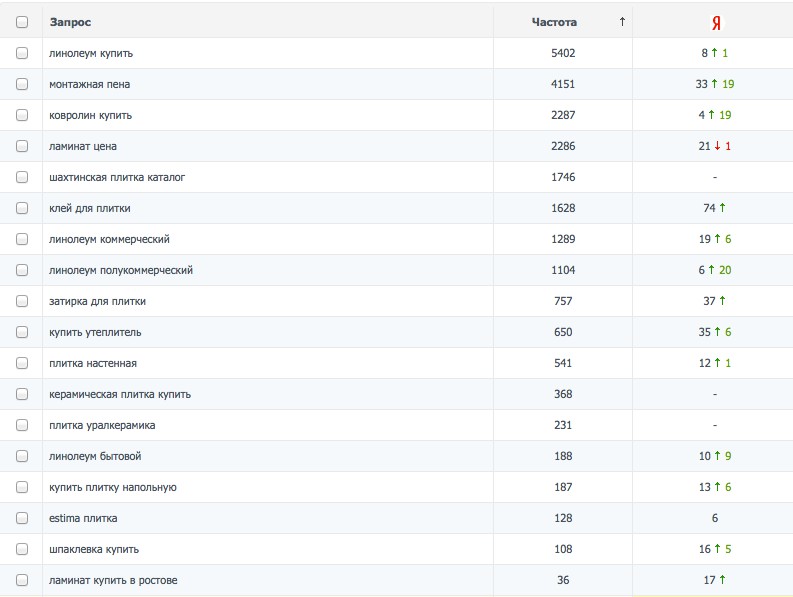Click the query линолеум полукоммерческий
This screenshot has width=793, height=597.
(121, 270)
